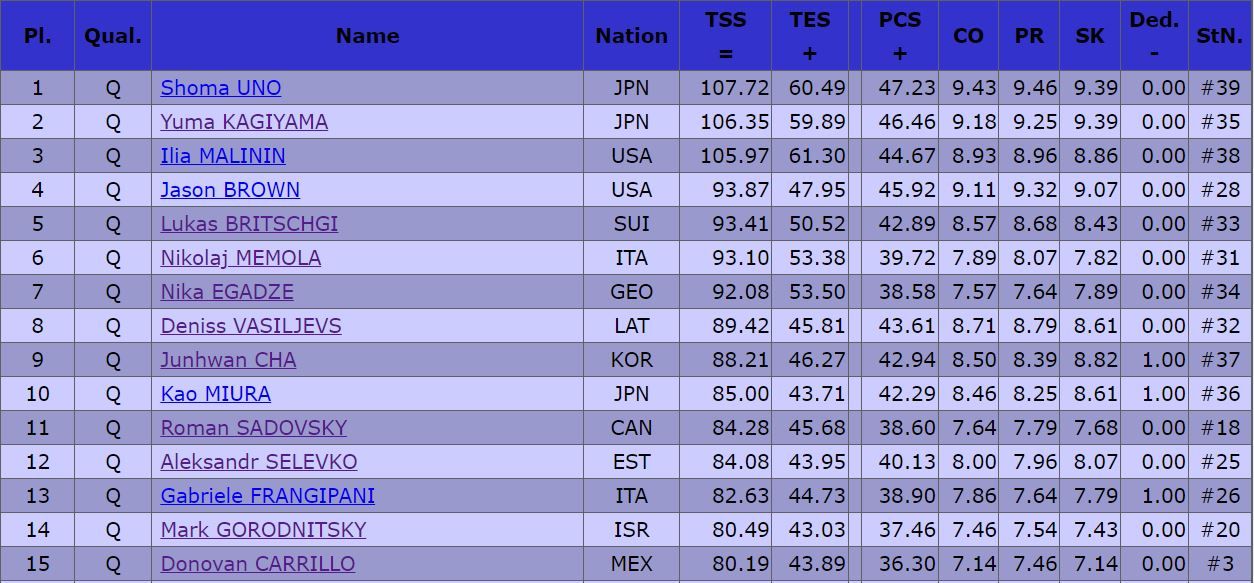Click Roman SADOVSKY link
The height and width of the screenshot is (583, 1254).
[254, 428]
